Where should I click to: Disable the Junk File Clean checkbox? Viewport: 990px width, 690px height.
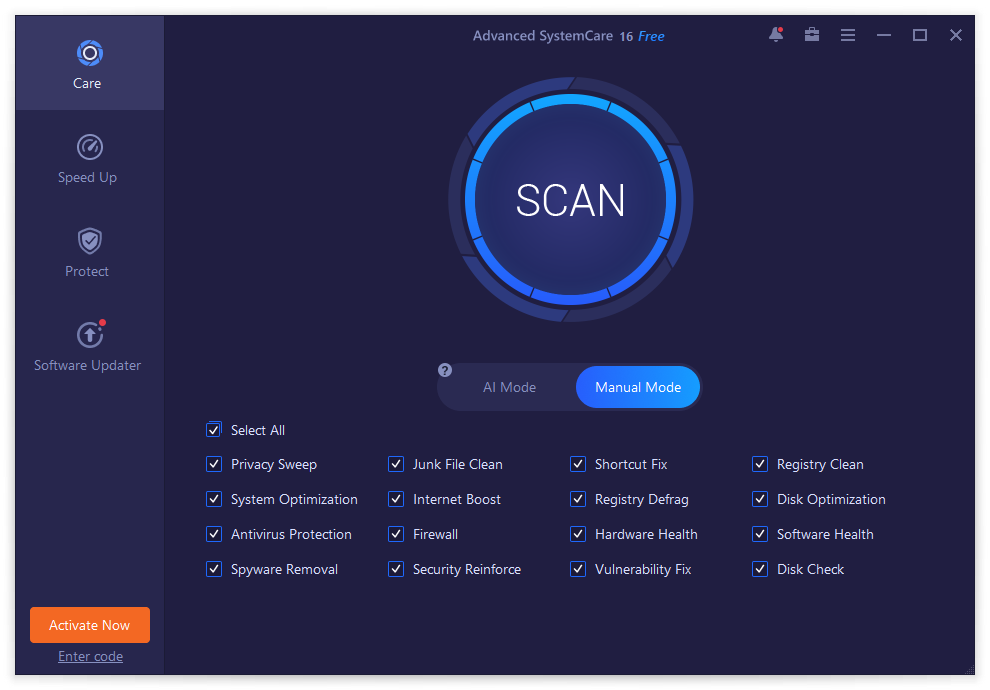396,464
